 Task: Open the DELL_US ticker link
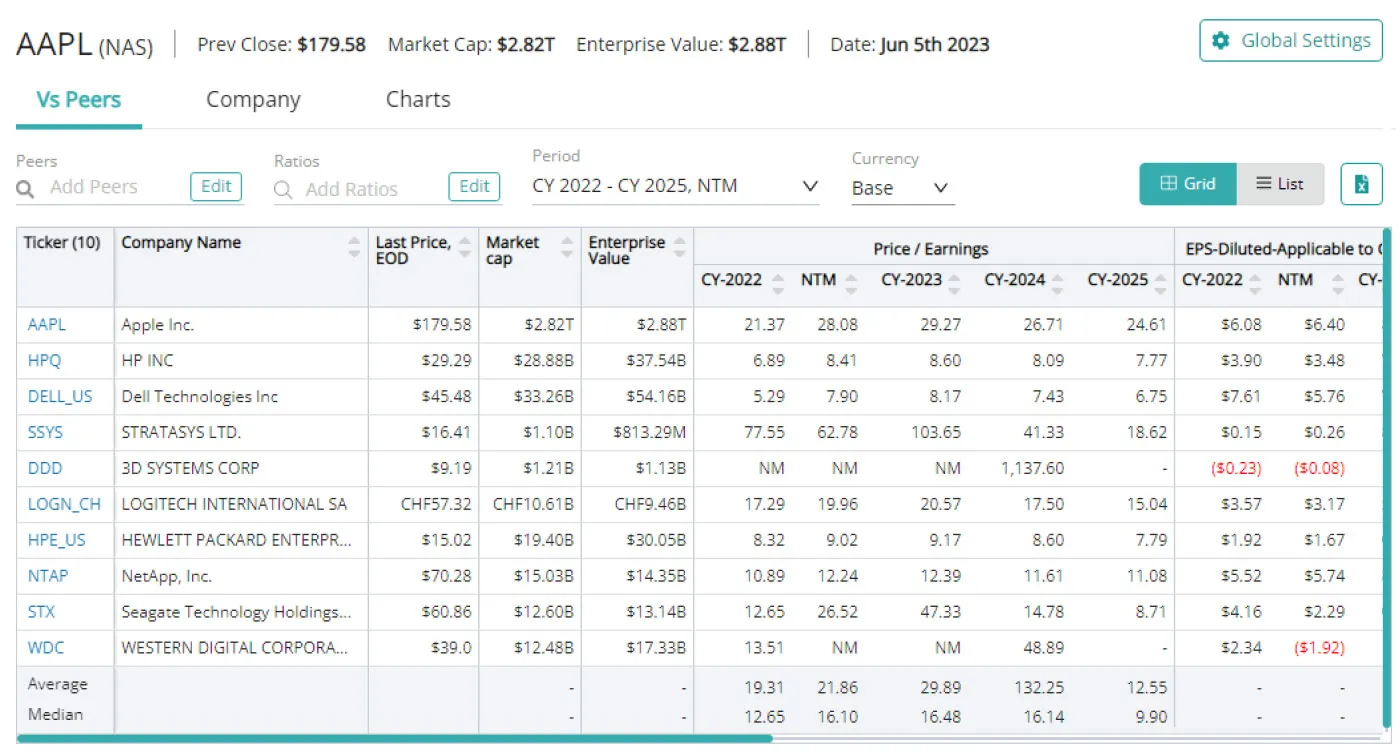point(60,397)
